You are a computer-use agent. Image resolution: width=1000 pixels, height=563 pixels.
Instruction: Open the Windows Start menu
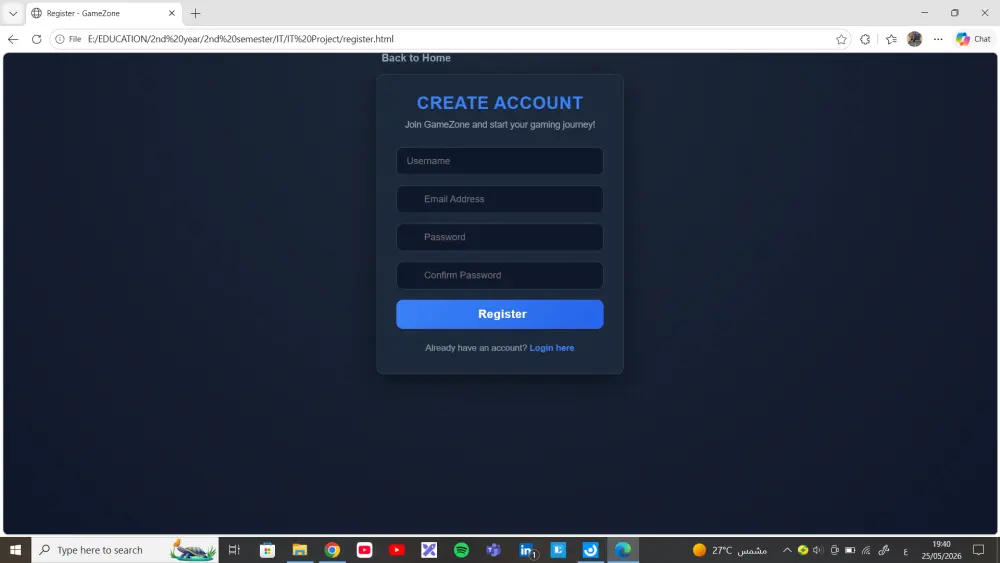[15, 550]
